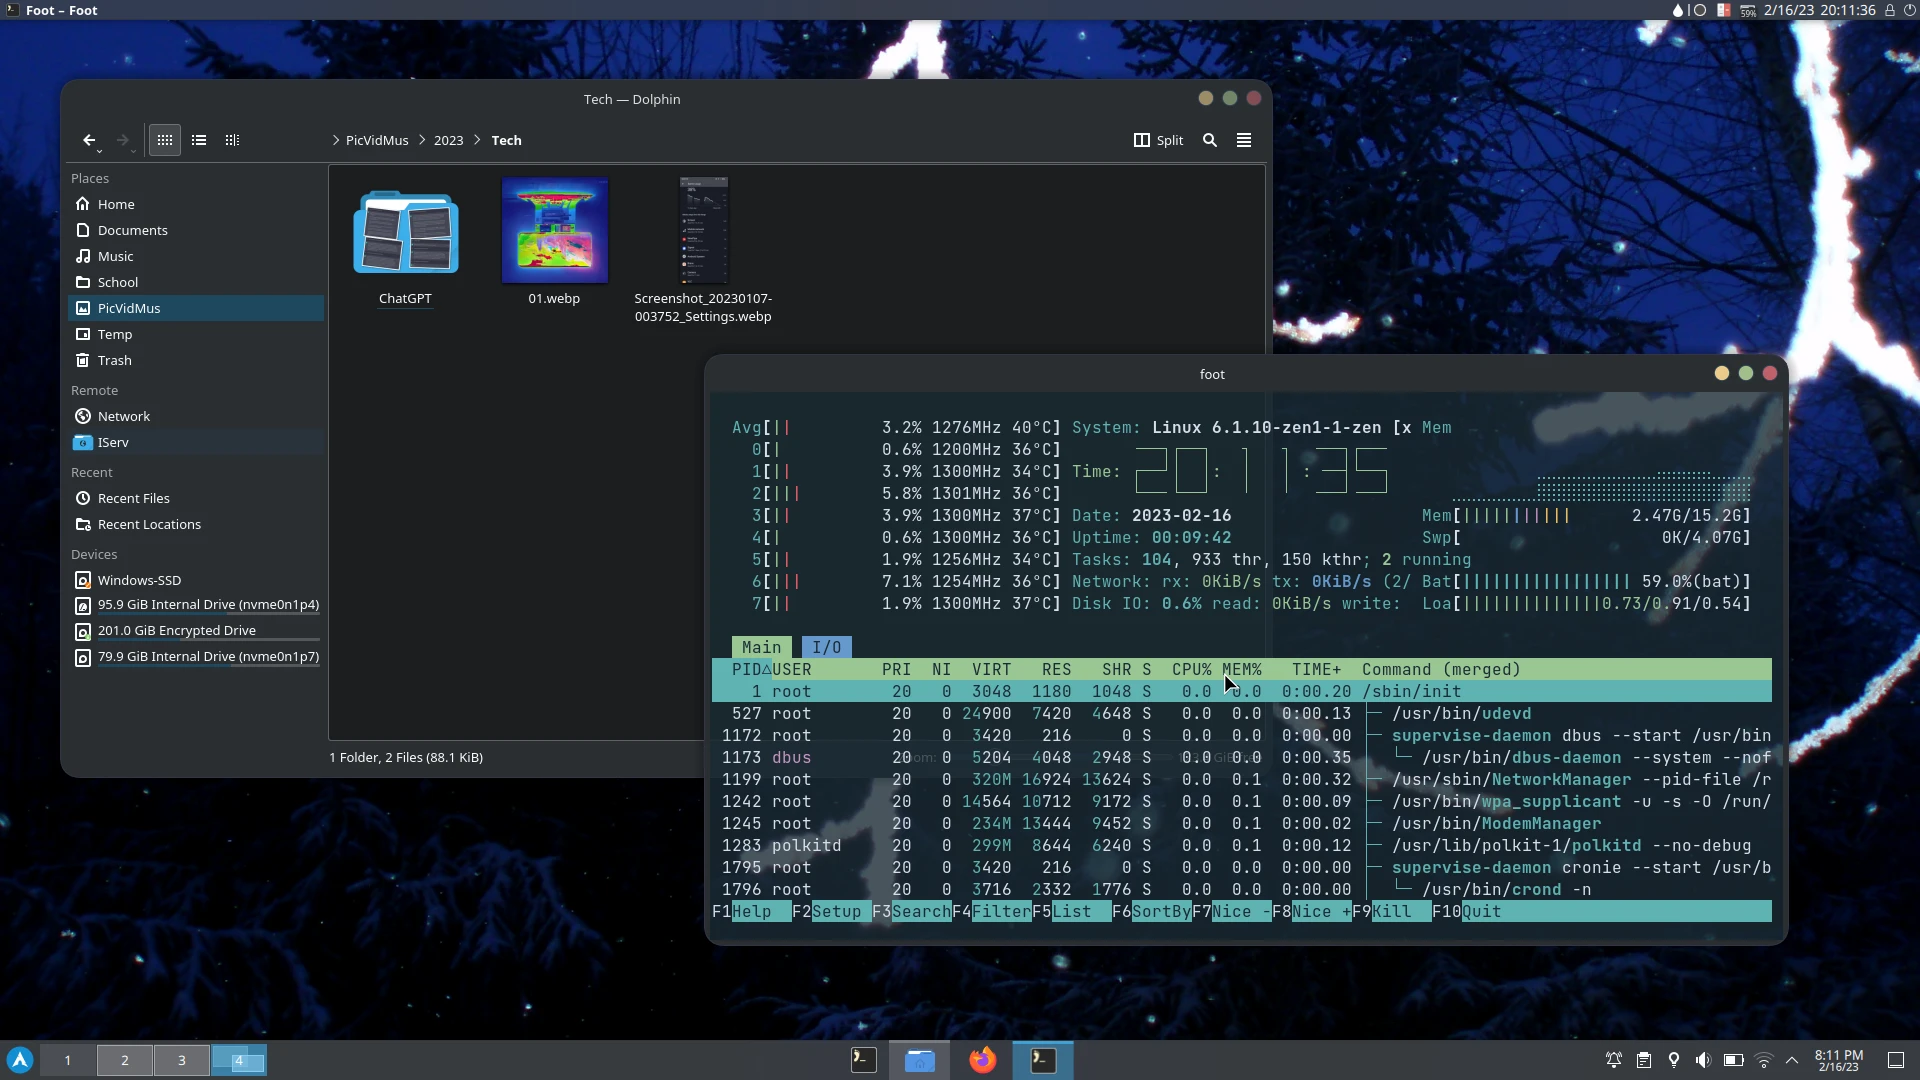Image resolution: width=1920 pixels, height=1080 pixels.
Task: Open Trash in Places sidebar
Action: (196, 360)
